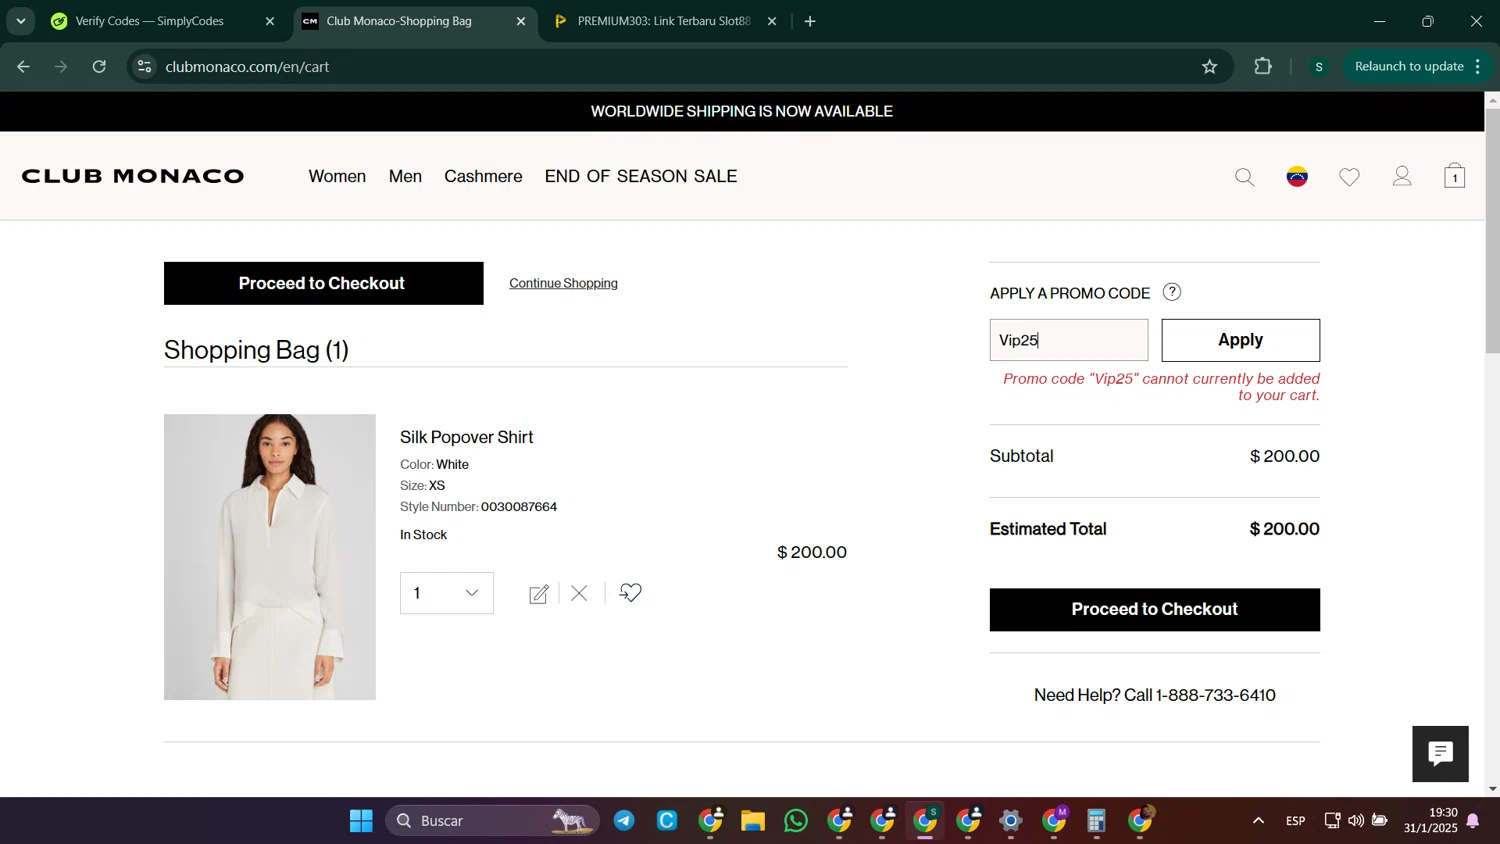
Task: Open the Cashmere menu
Action: tap(483, 177)
